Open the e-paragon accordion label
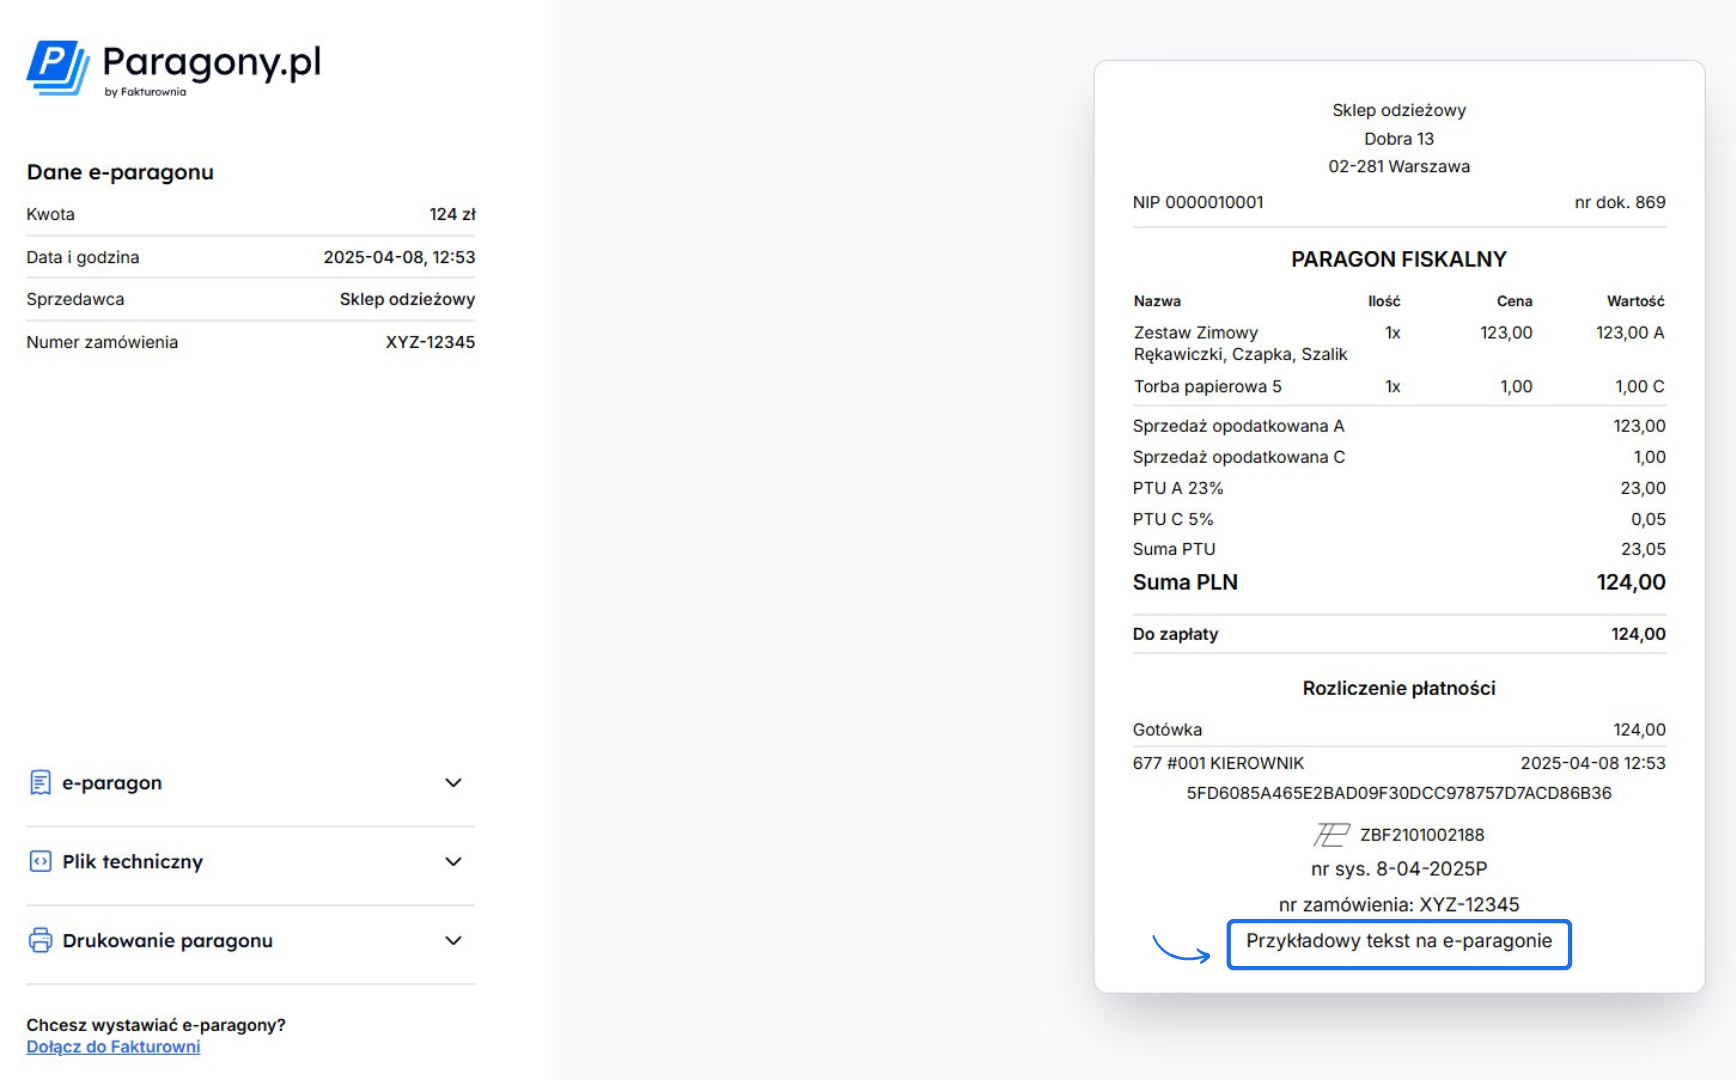Image resolution: width=1736 pixels, height=1080 pixels. (112, 783)
